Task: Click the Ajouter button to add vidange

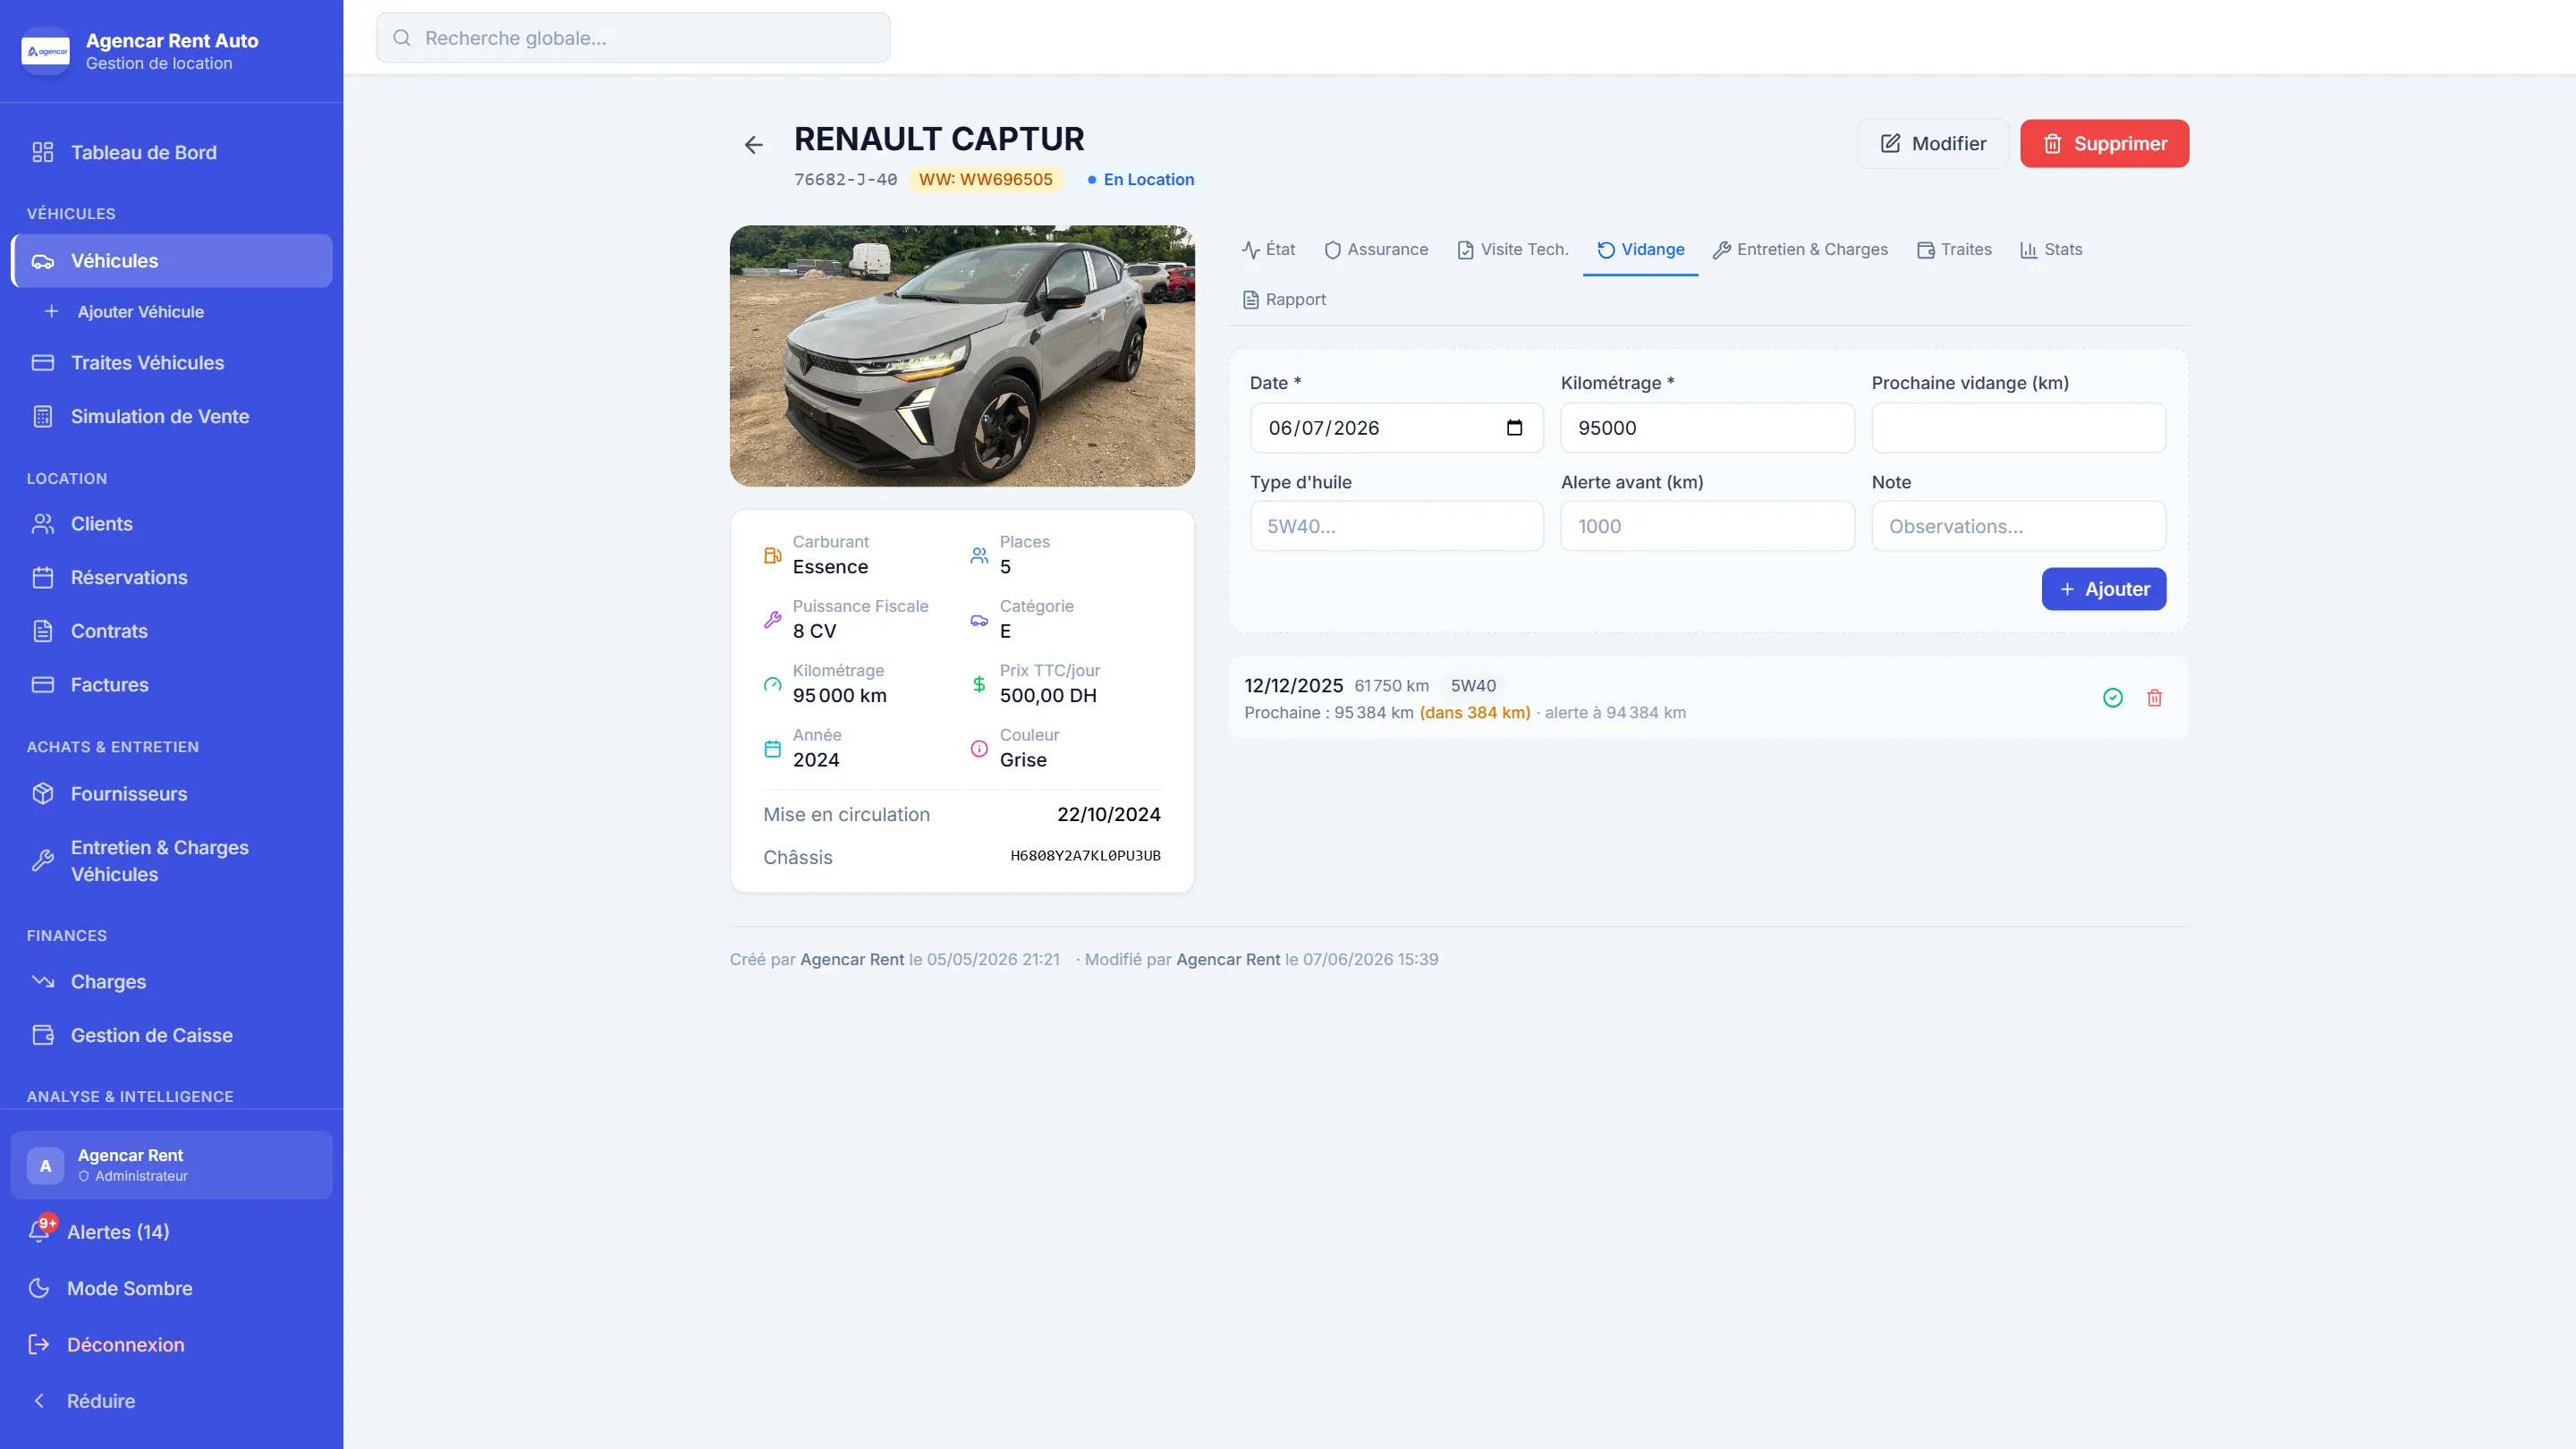Action: (x=2104, y=589)
